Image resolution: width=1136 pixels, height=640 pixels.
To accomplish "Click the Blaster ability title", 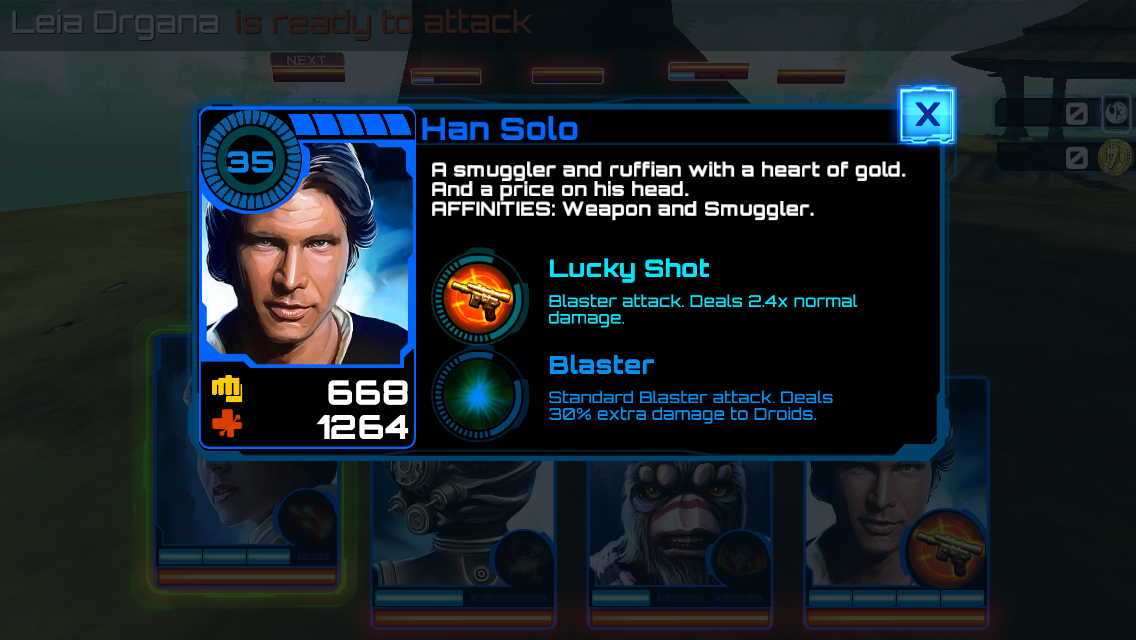I will point(601,365).
